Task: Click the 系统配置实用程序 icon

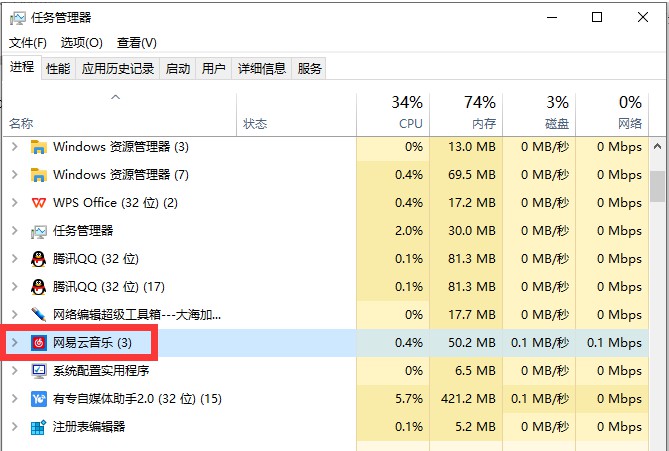Action: [x=38, y=371]
